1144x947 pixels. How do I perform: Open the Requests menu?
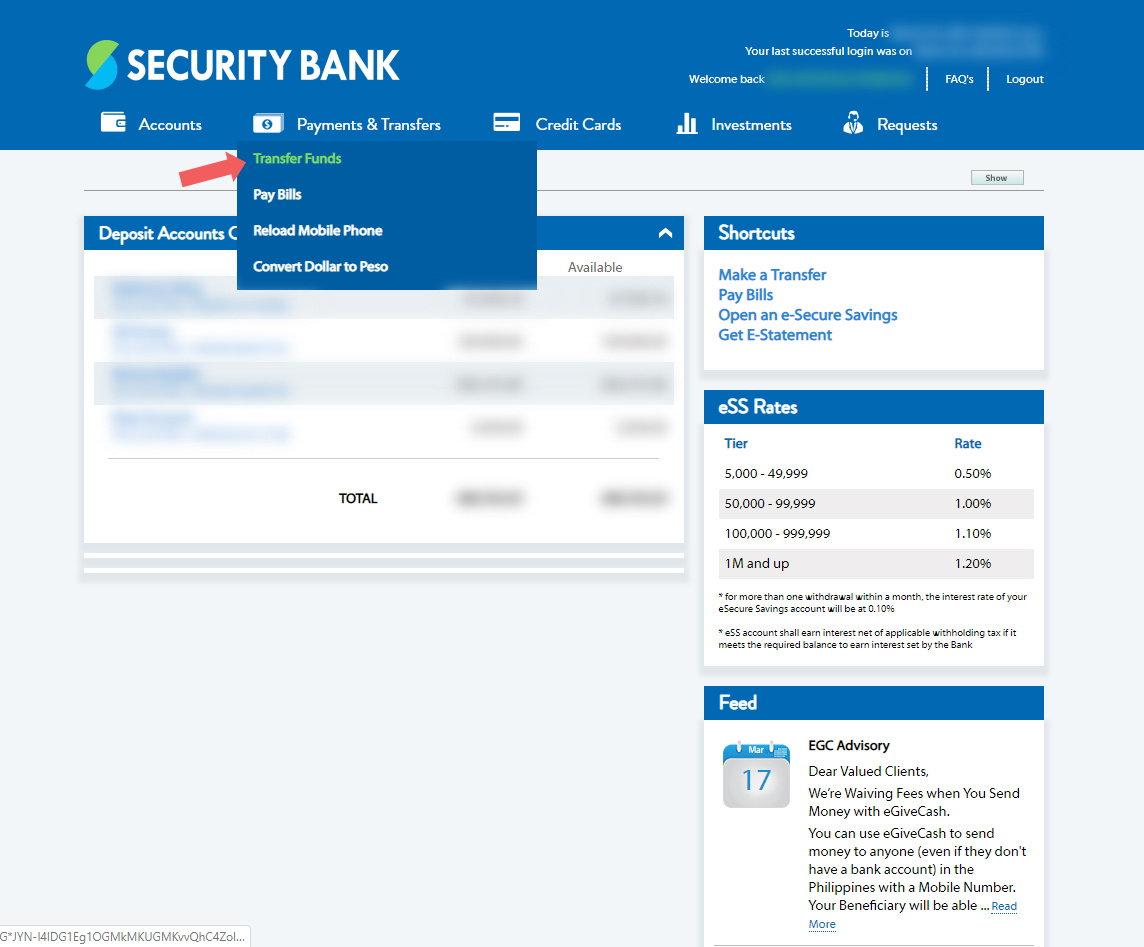pyautogui.click(x=907, y=125)
